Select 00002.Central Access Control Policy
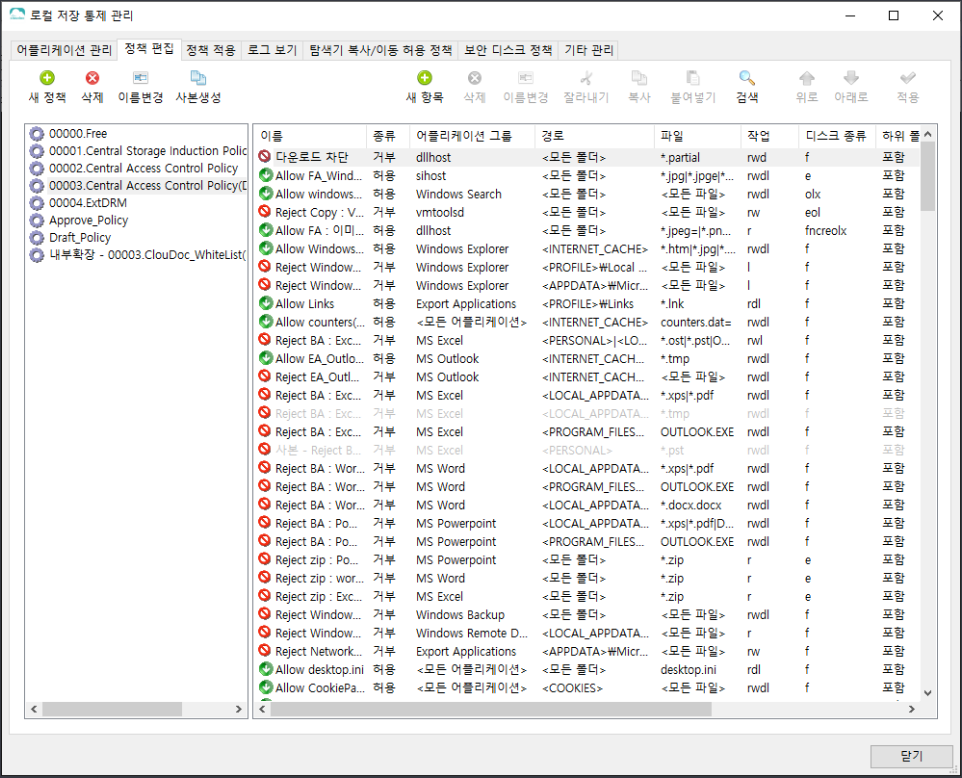Screen dimensions: 962x778 [143, 168]
